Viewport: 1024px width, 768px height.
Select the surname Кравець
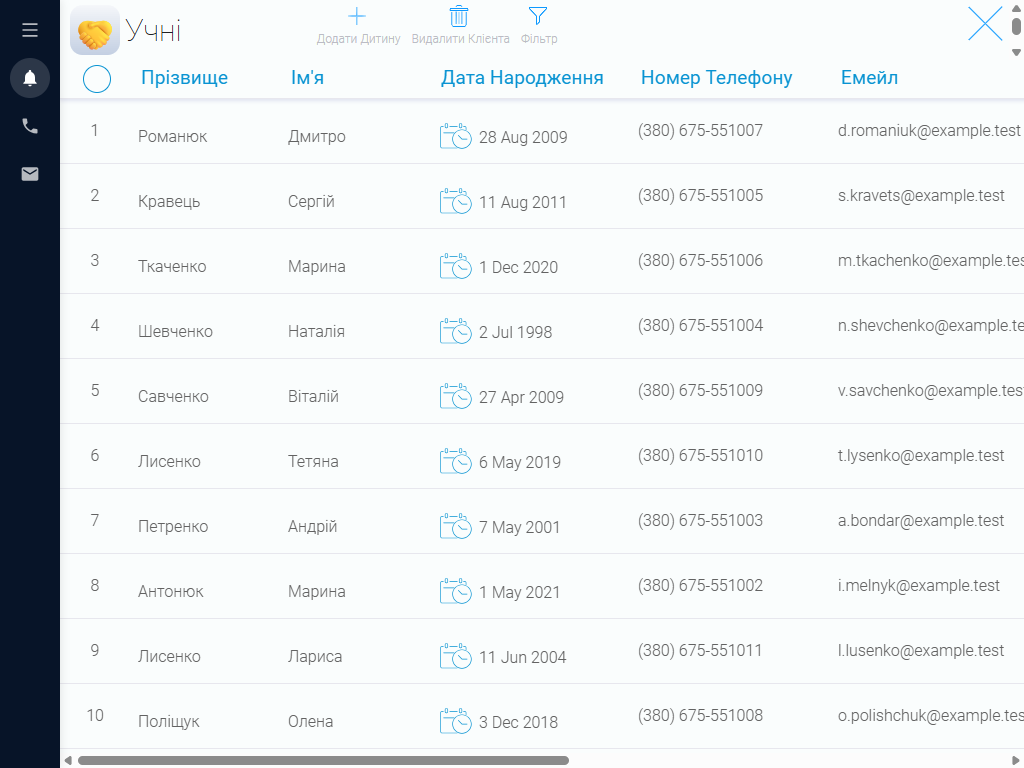(x=169, y=202)
